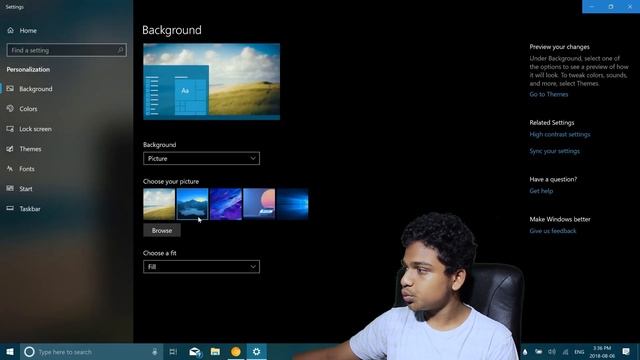
Task: Open the Windows Start menu button
Action: tap(10, 351)
